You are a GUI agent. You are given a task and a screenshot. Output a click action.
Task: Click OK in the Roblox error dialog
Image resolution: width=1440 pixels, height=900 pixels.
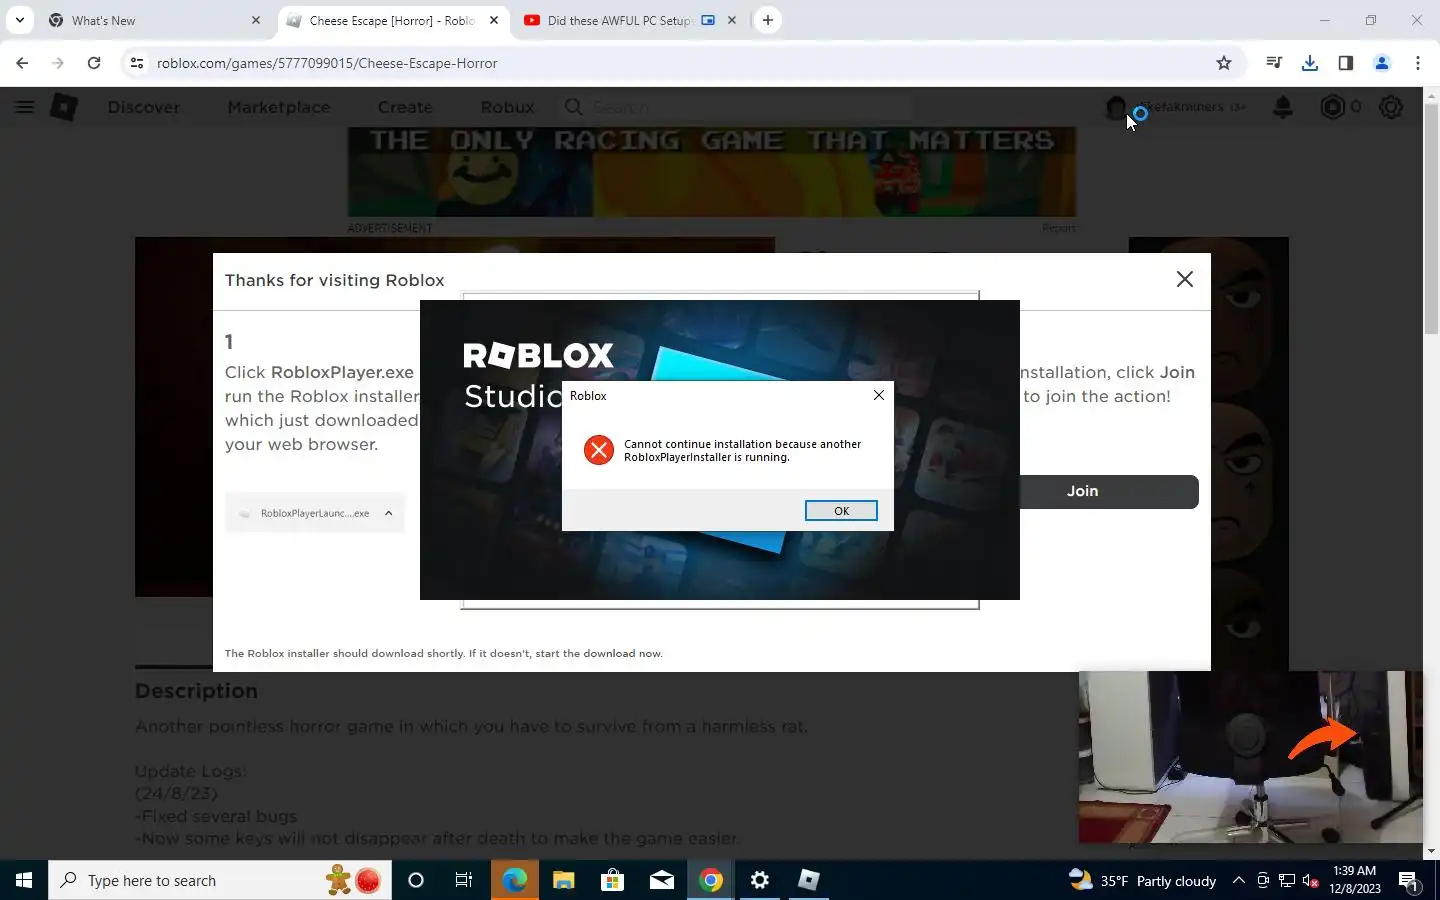pyautogui.click(x=841, y=511)
